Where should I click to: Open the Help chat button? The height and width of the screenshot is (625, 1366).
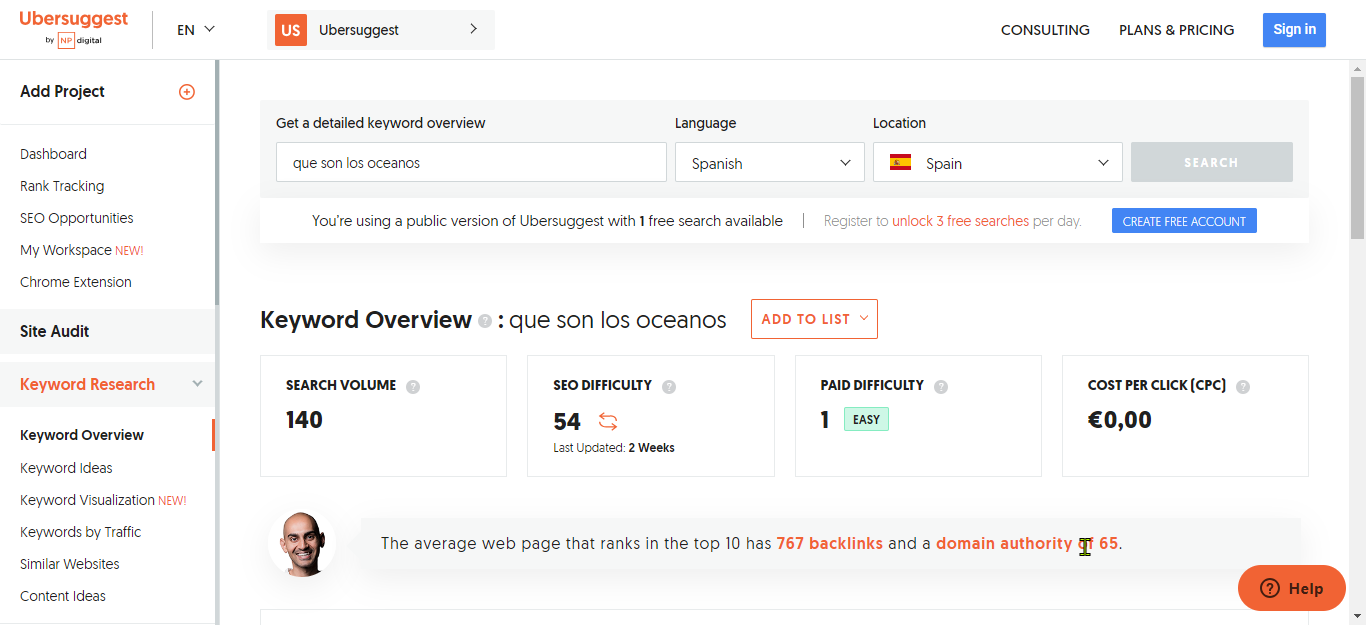pos(1291,588)
